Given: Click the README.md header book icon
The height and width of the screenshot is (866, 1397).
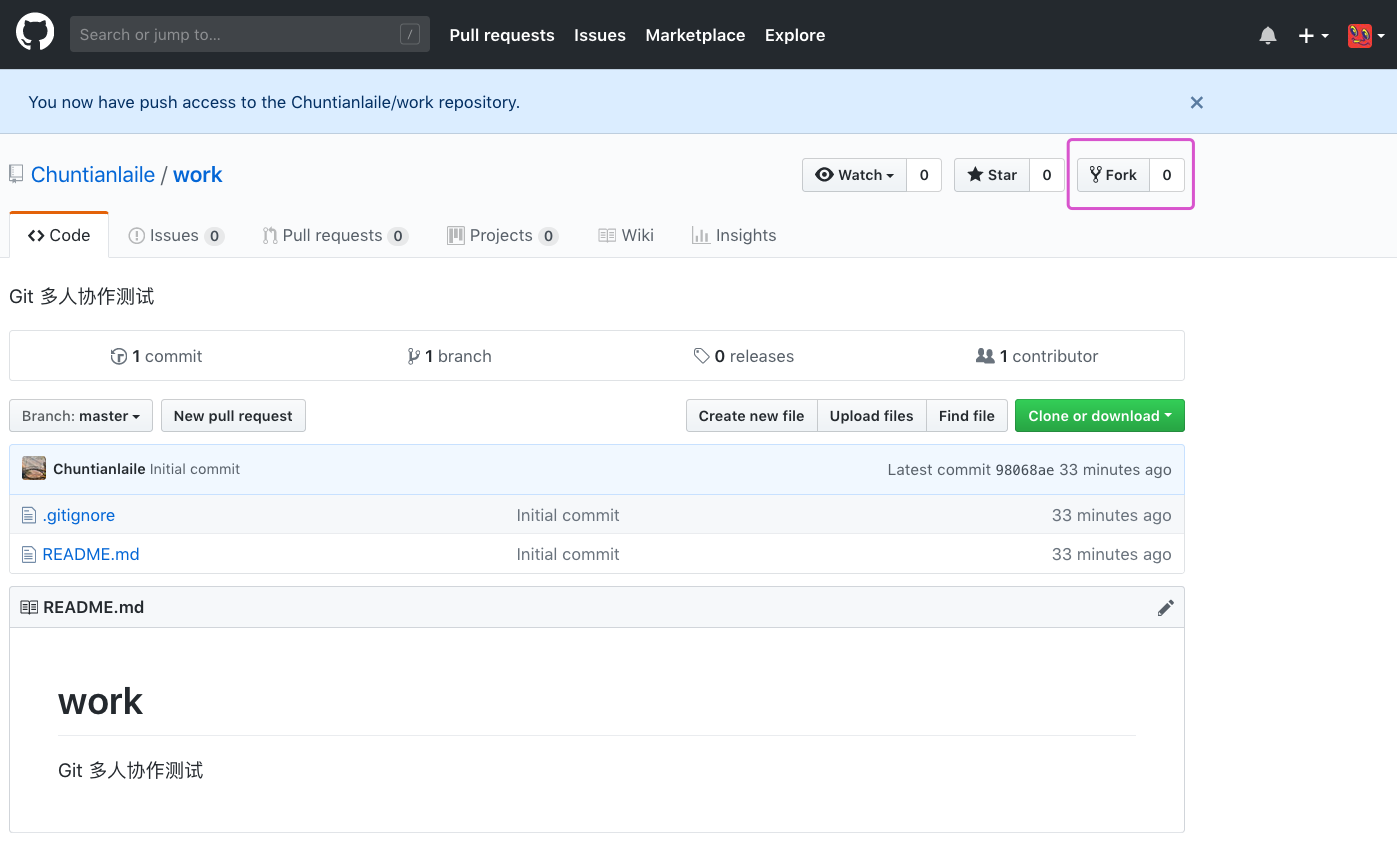Looking at the screenshot, I should coord(29,608).
